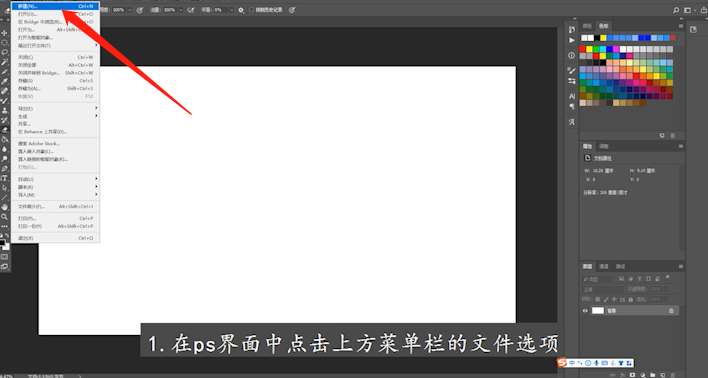Screen dimensions: 708x378
Task: Select the Pen tool
Action: [5, 168]
